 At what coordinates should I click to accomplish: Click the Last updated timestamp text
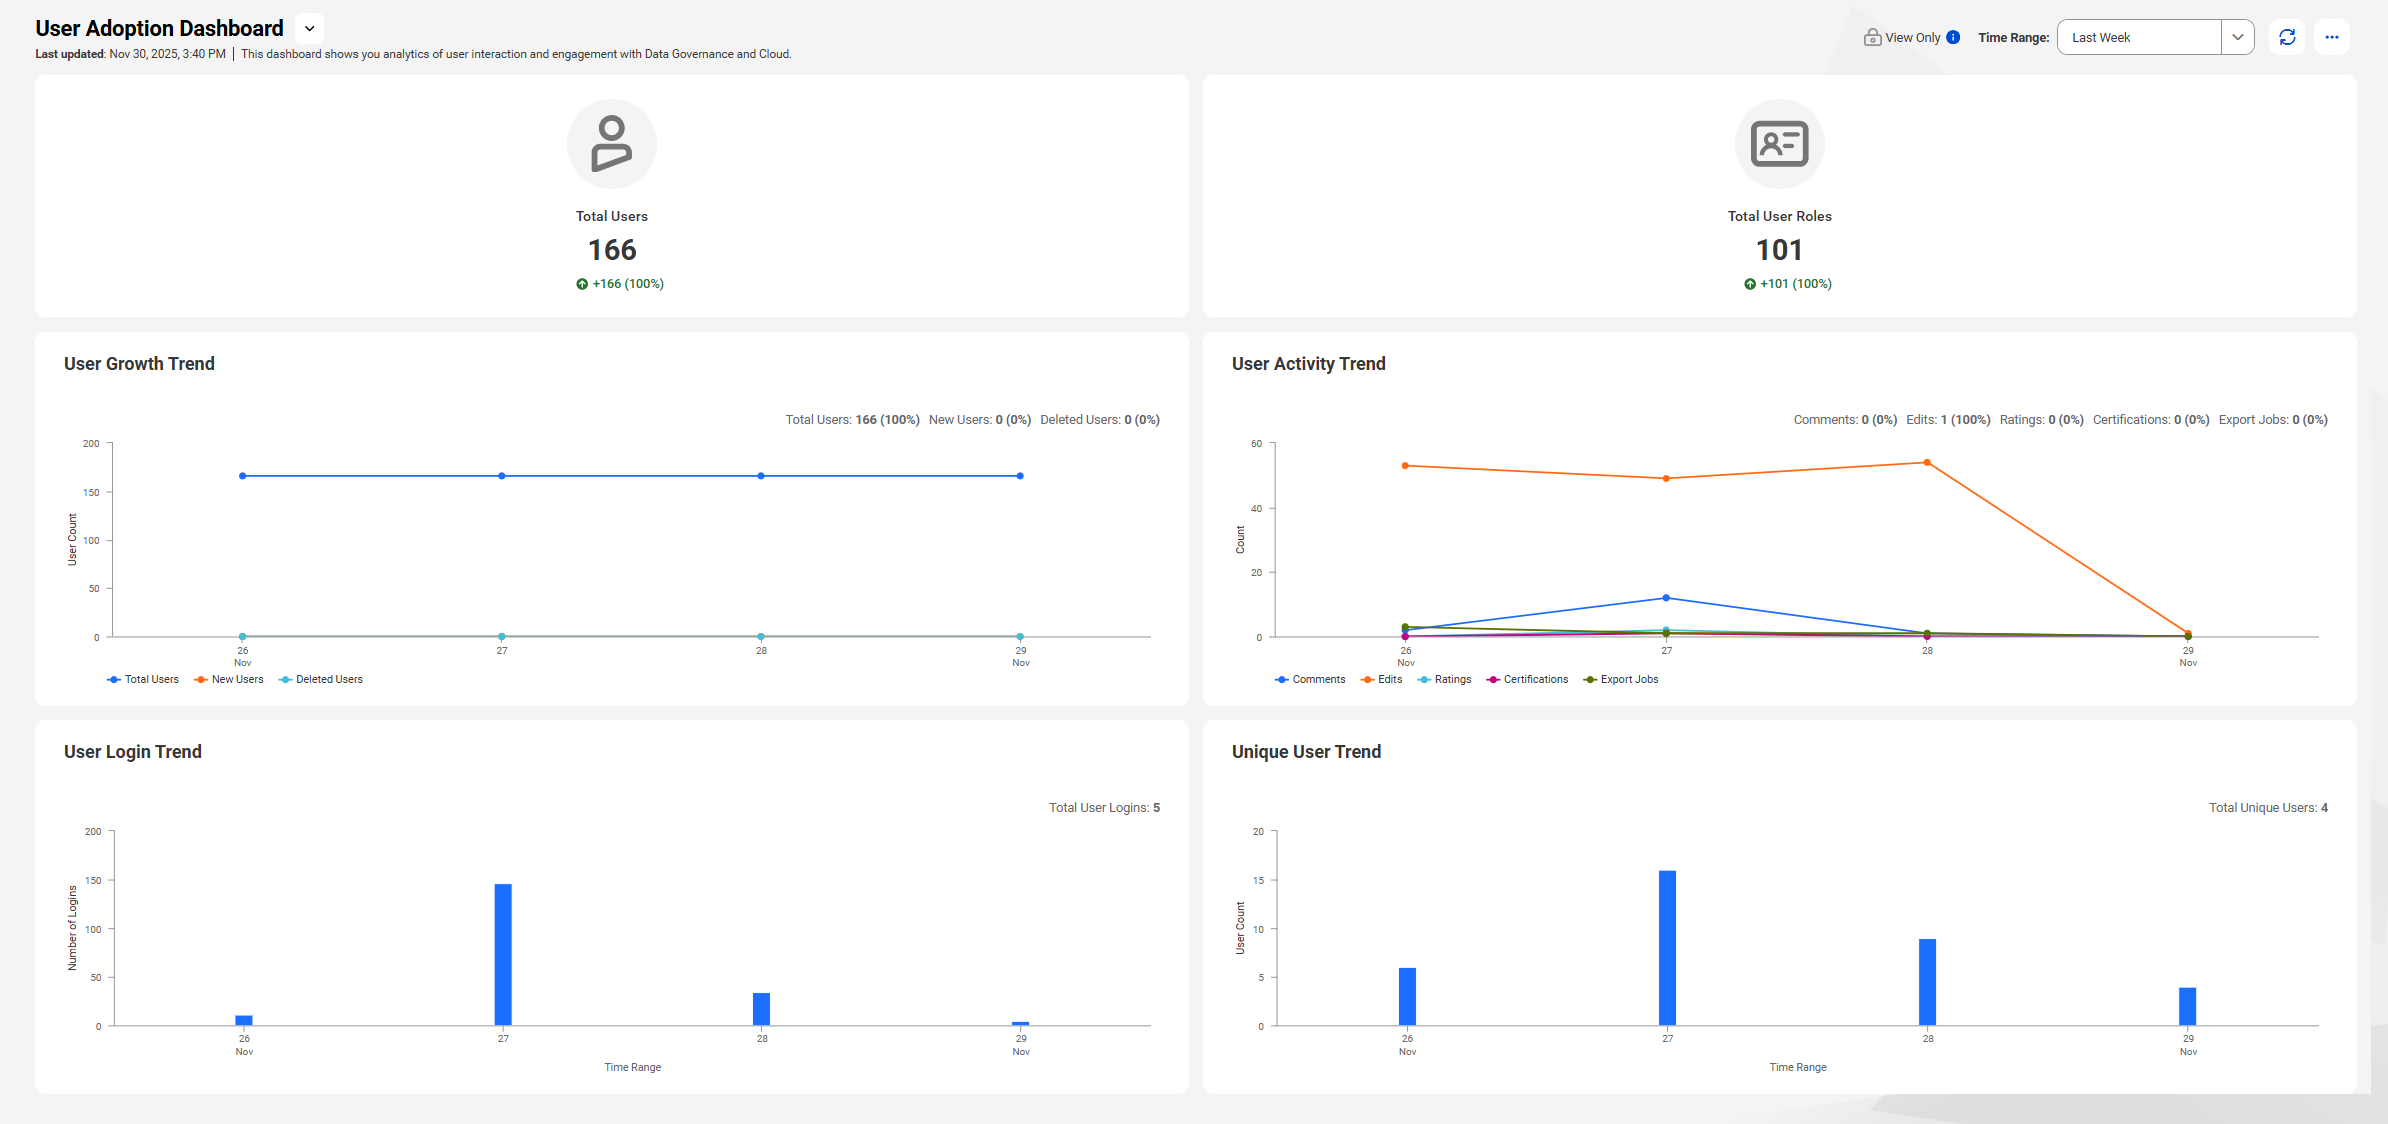(x=131, y=54)
